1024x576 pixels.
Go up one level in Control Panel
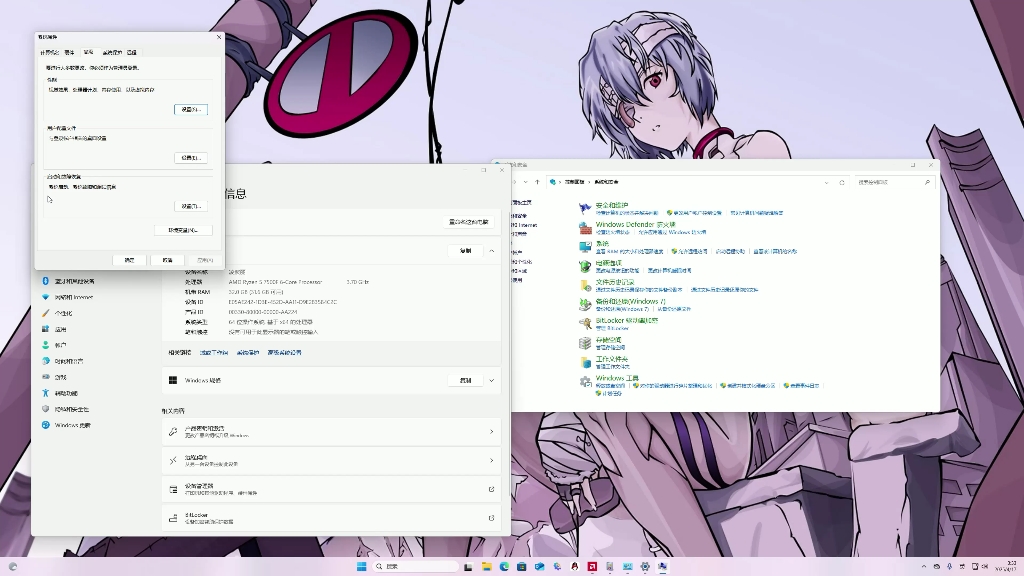click(x=537, y=182)
